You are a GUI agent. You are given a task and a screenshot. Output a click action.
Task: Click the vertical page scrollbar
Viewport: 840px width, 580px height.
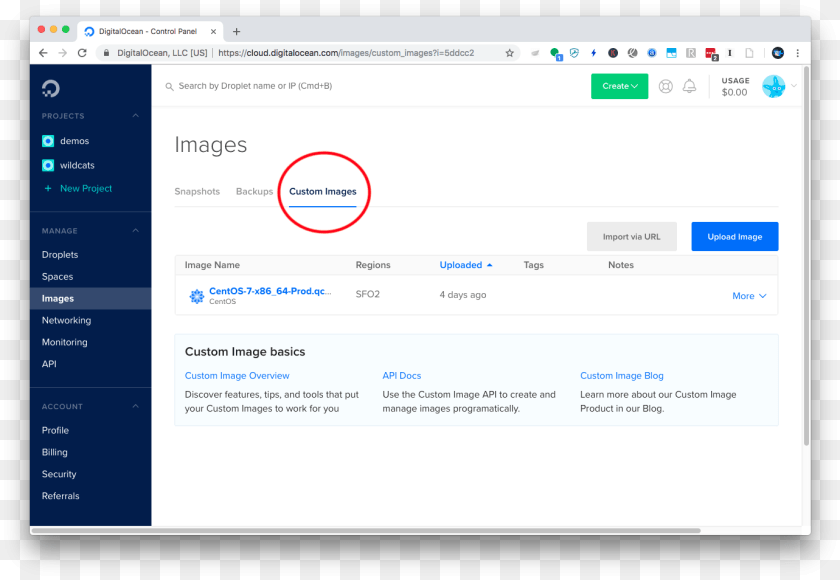click(806, 256)
